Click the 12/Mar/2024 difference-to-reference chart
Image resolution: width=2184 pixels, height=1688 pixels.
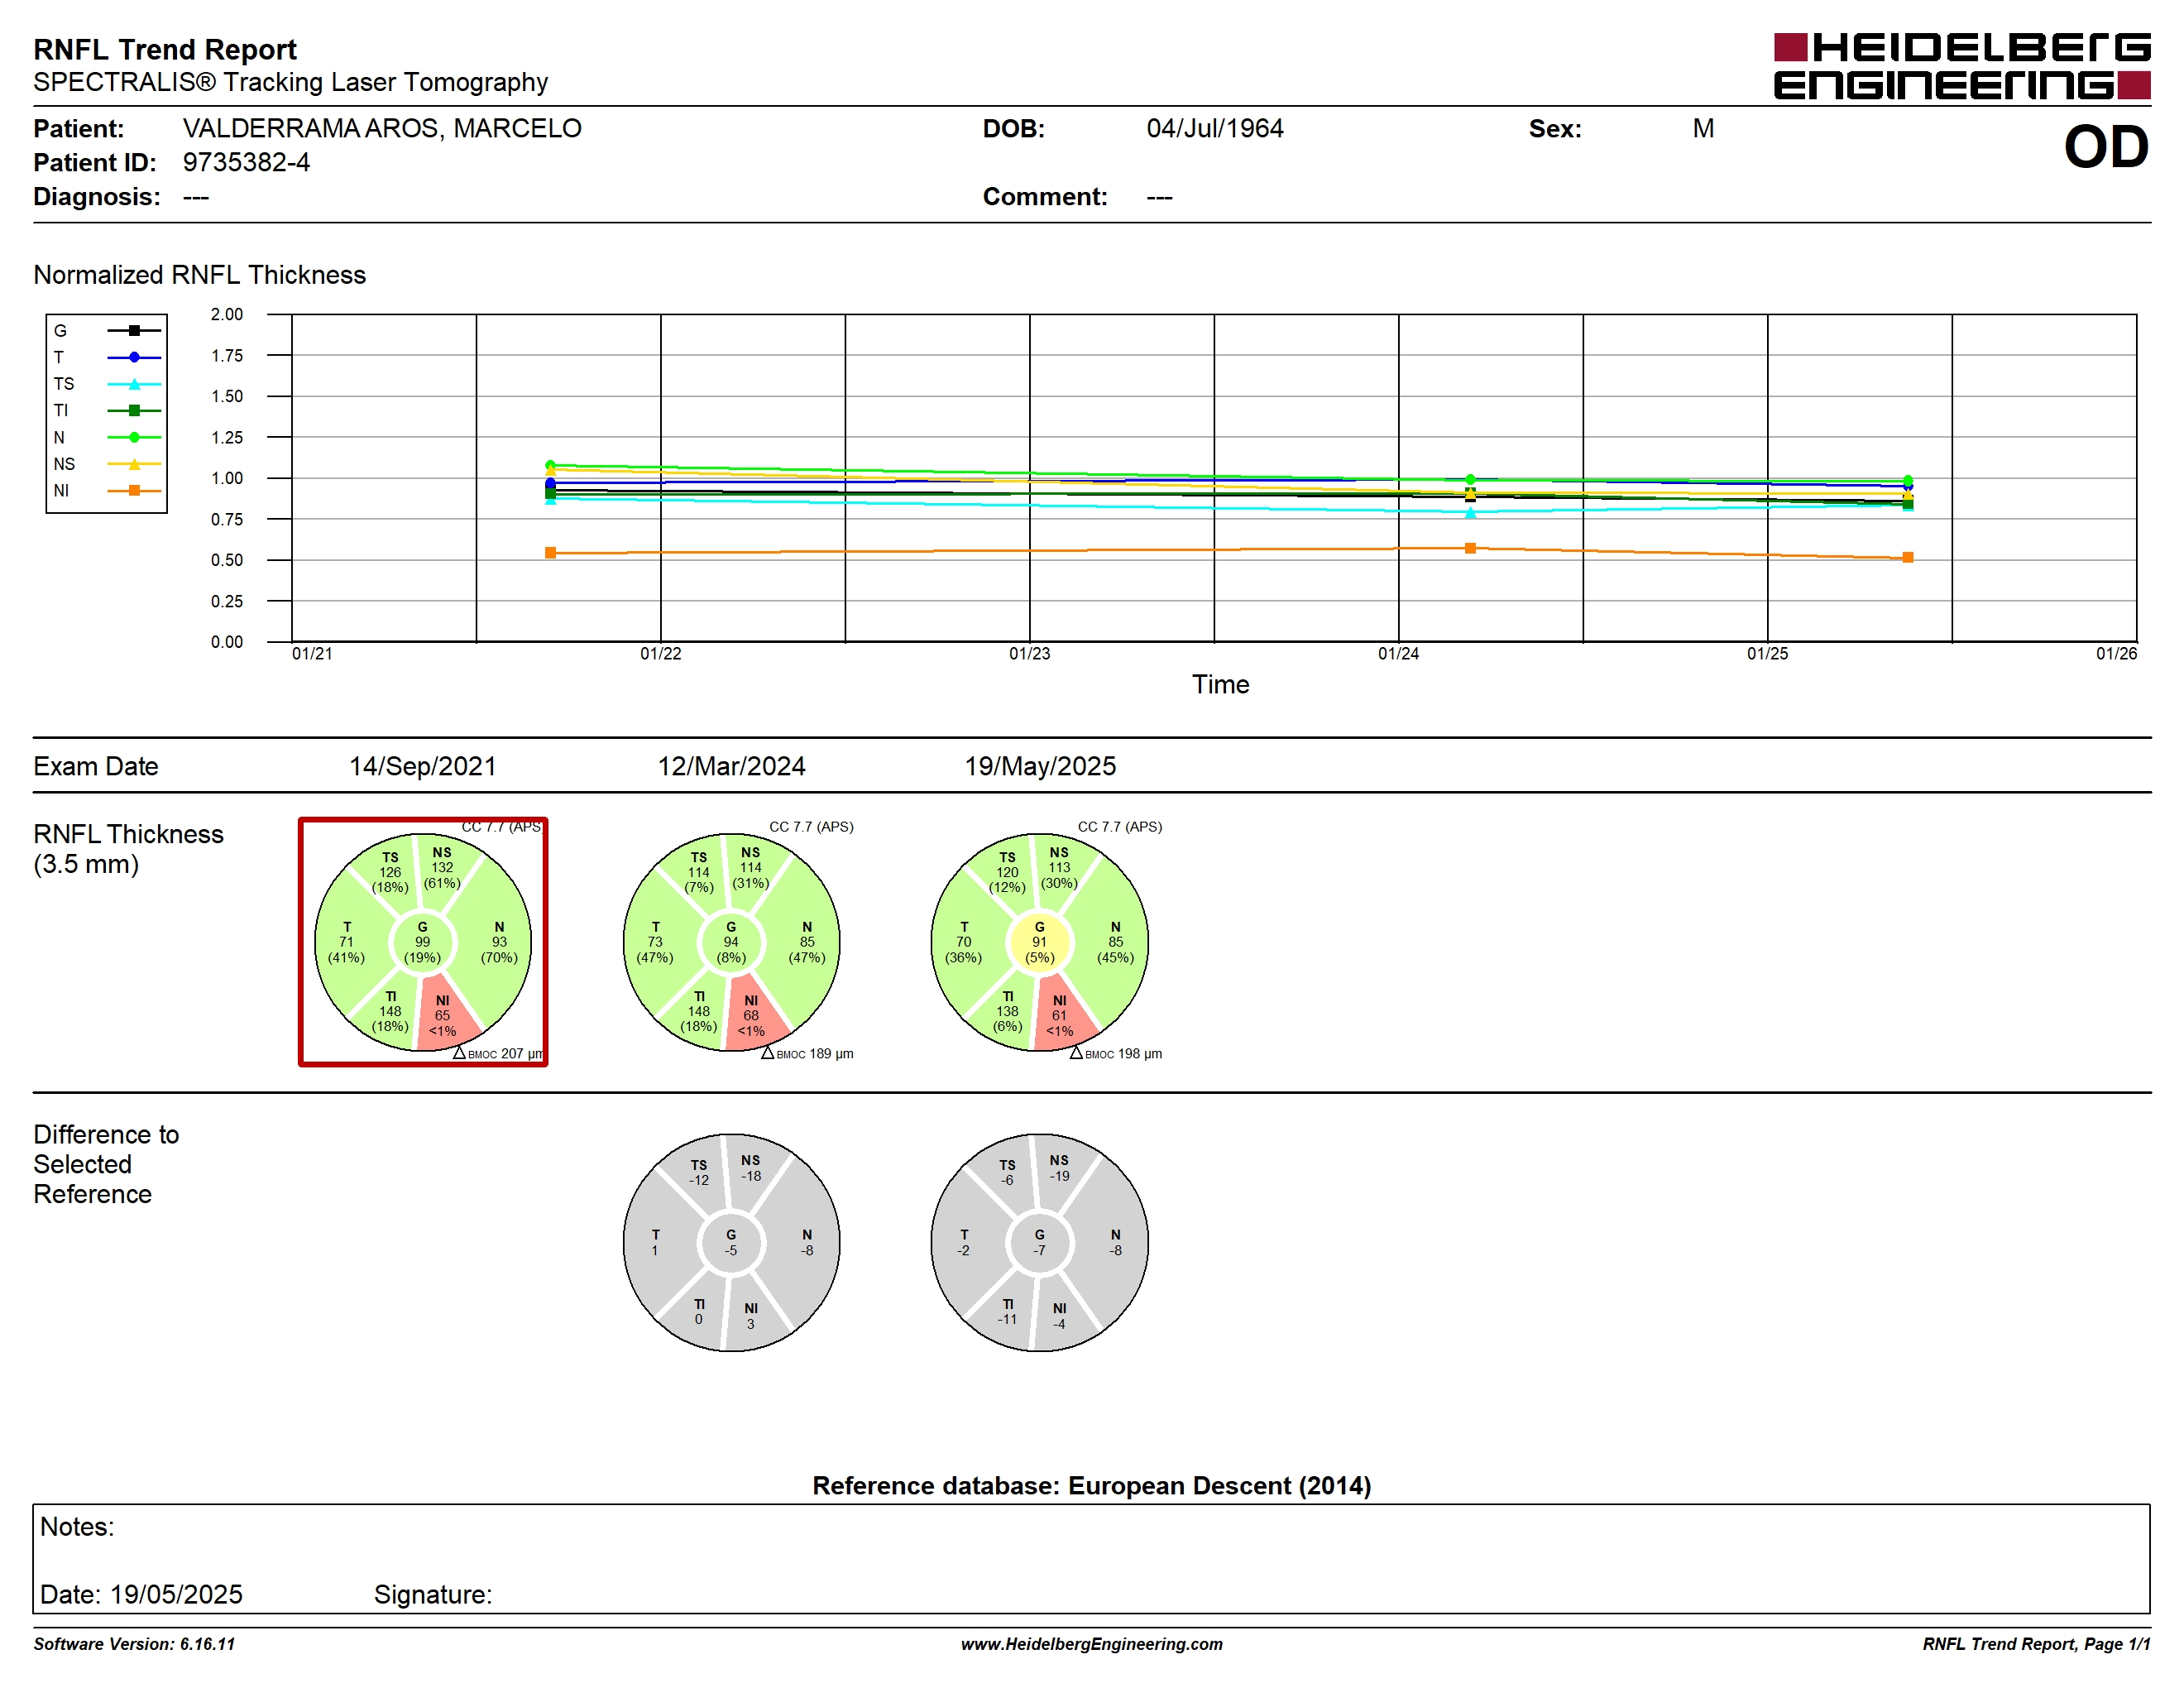pyautogui.click(x=731, y=1242)
